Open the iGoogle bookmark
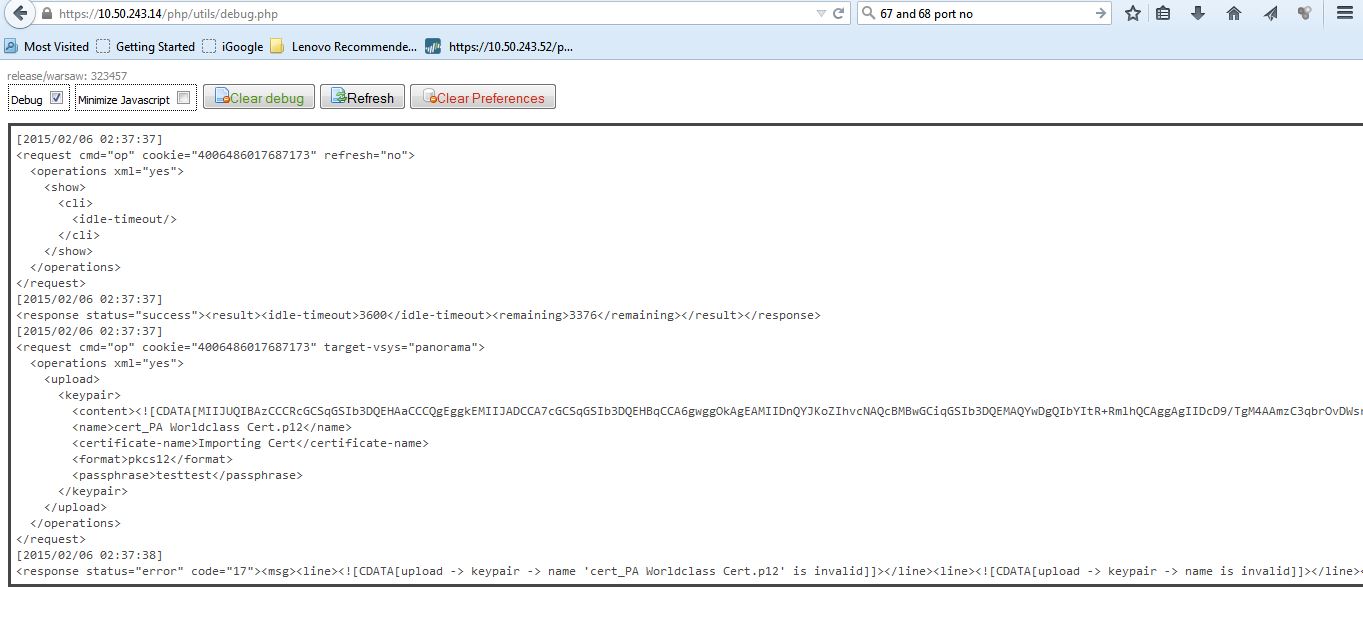Viewport: 1363px width, 624px height. point(233,46)
